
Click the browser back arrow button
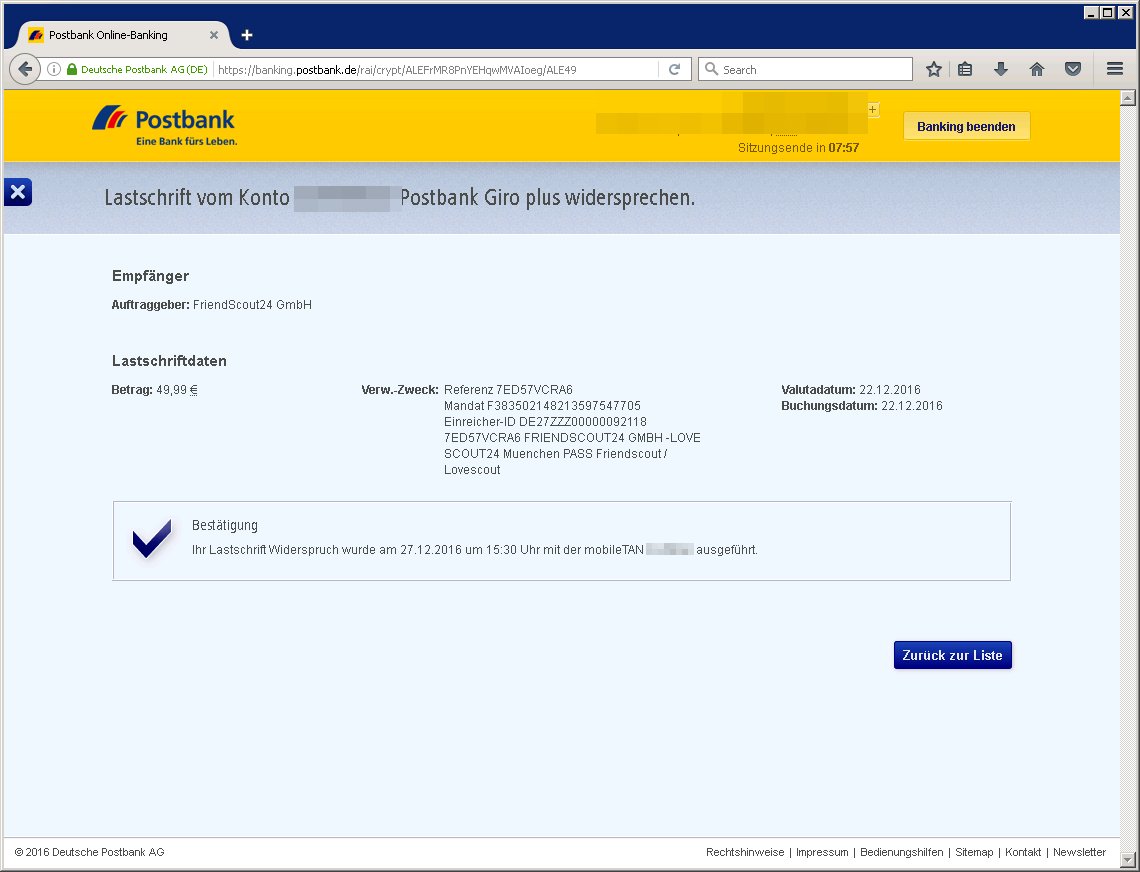click(25, 69)
